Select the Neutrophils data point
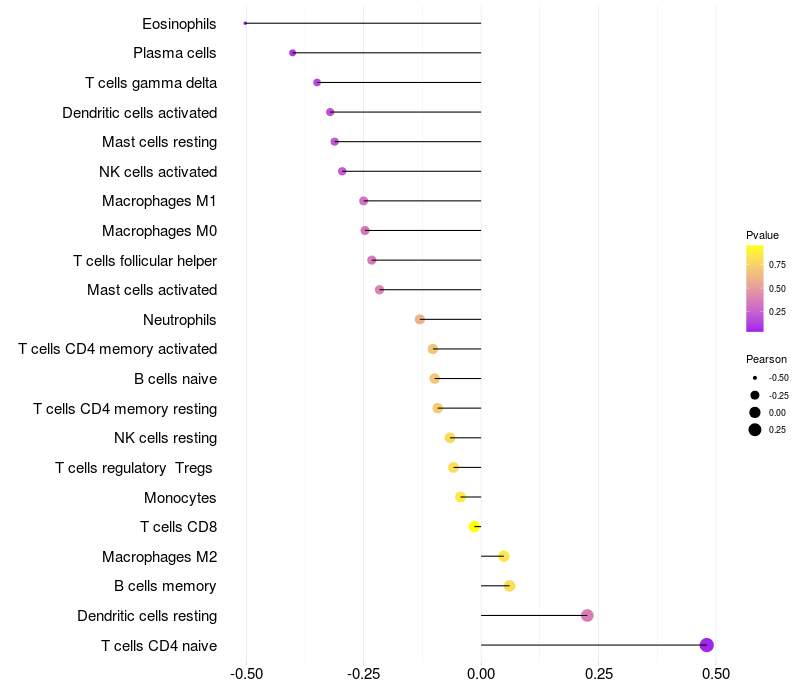Image resolution: width=800 pixels, height=700 pixels. [x=420, y=319]
